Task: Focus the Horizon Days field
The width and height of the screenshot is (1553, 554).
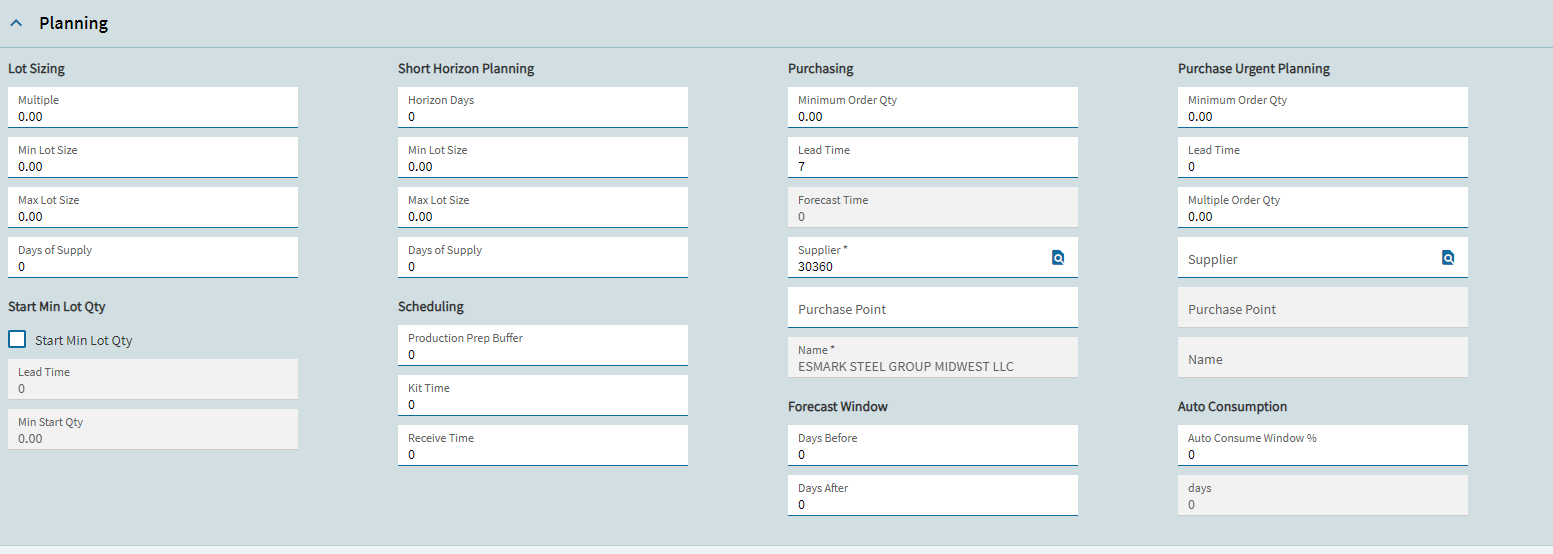Action: (543, 107)
